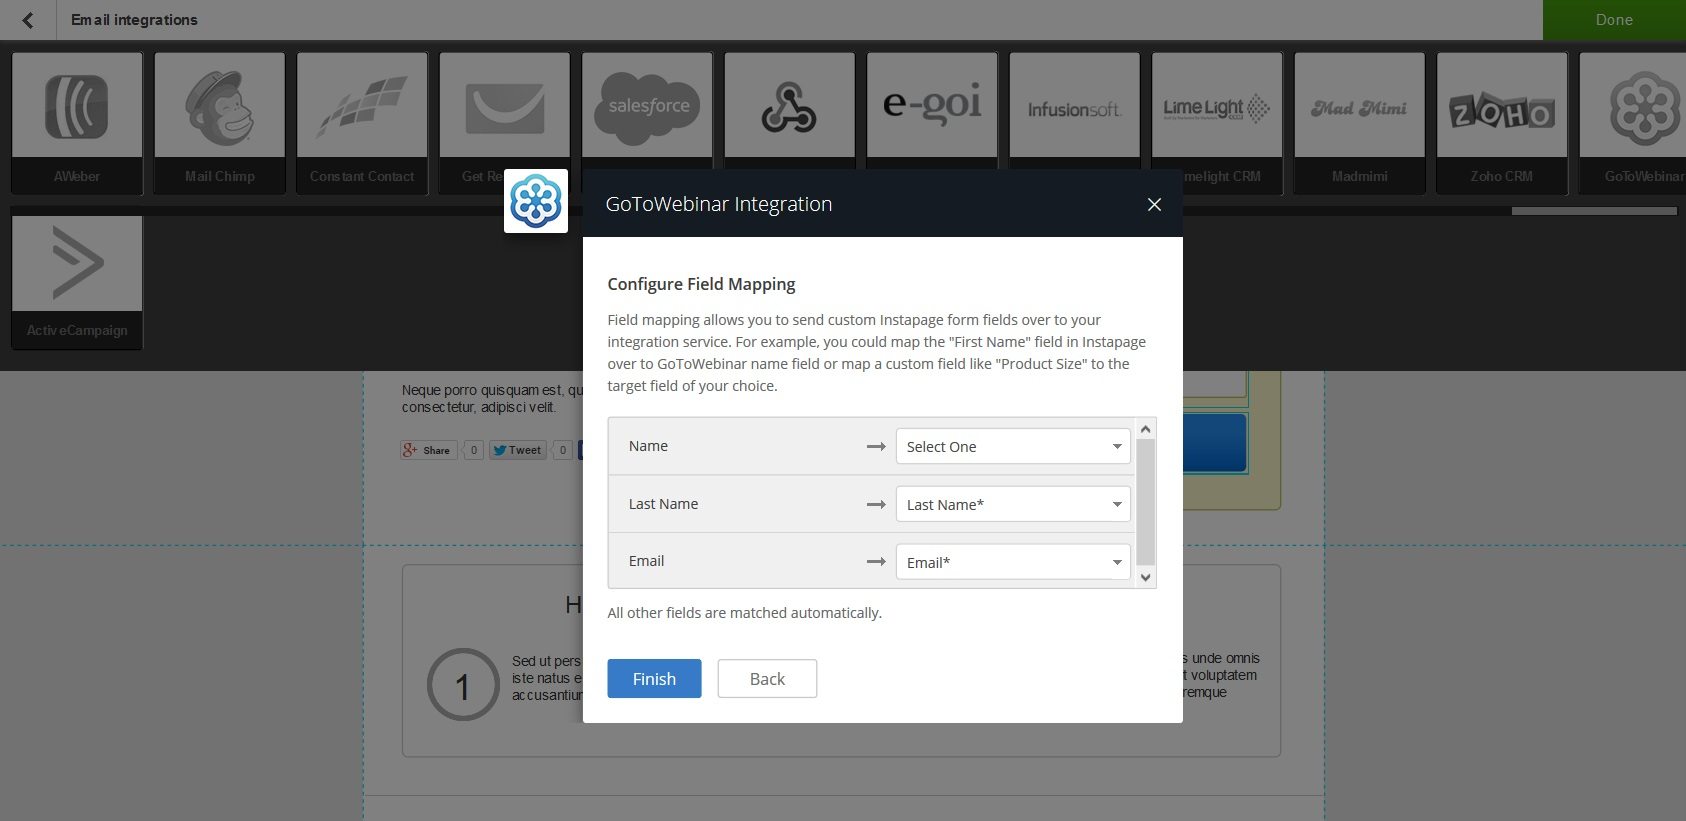Click the GoToWebinar flower logo beside dialog
The height and width of the screenshot is (821, 1686).
pyautogui.click(x=536, y=201)
